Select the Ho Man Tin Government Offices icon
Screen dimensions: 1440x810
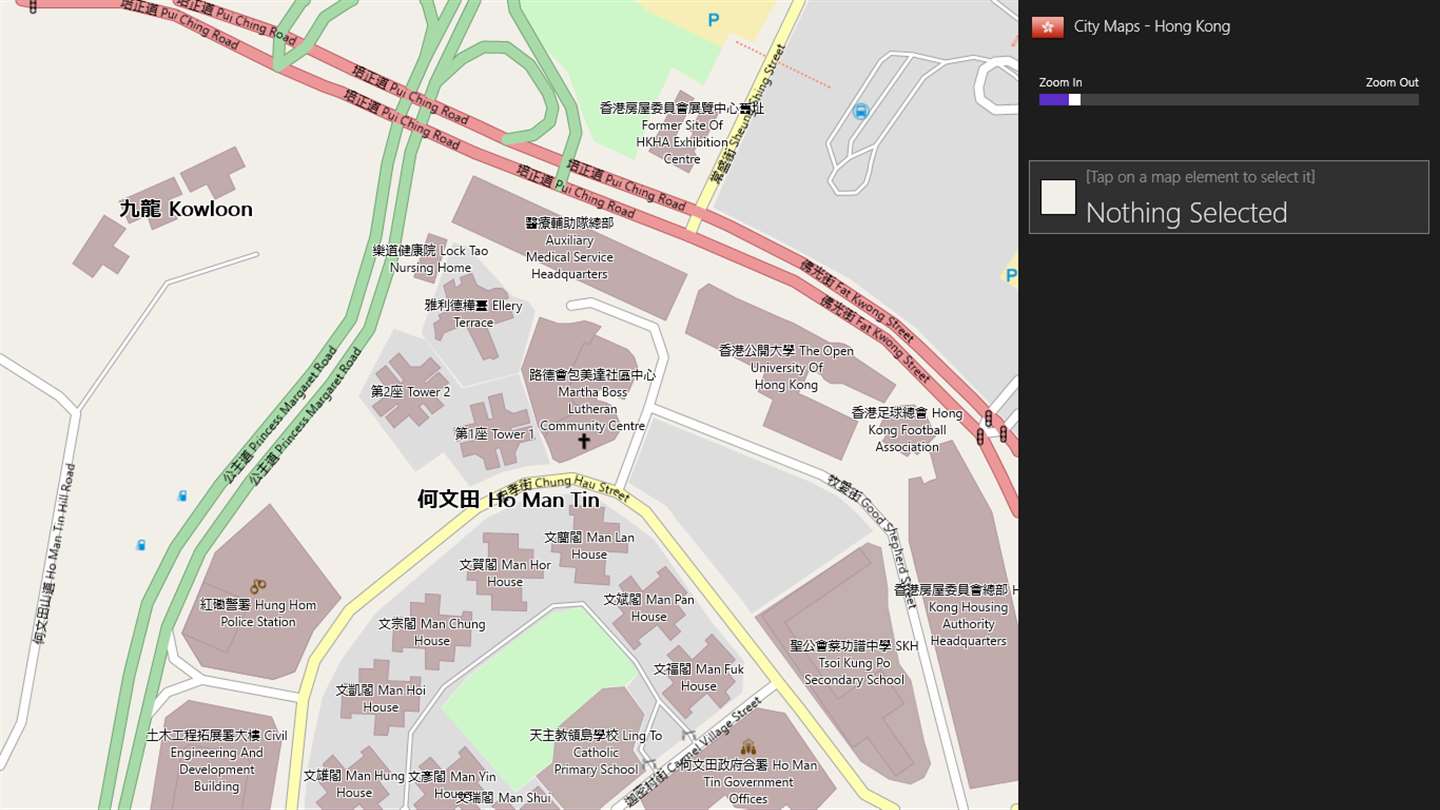(747, 746)
